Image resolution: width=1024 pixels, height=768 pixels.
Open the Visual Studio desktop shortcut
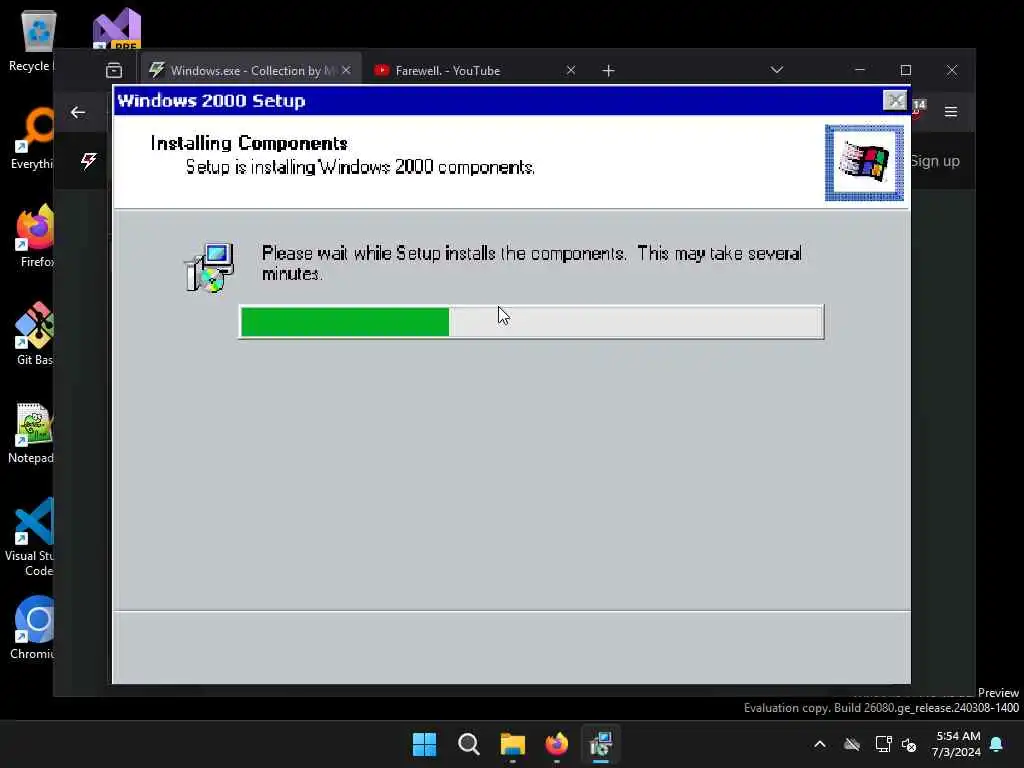[x=117, y=29]
